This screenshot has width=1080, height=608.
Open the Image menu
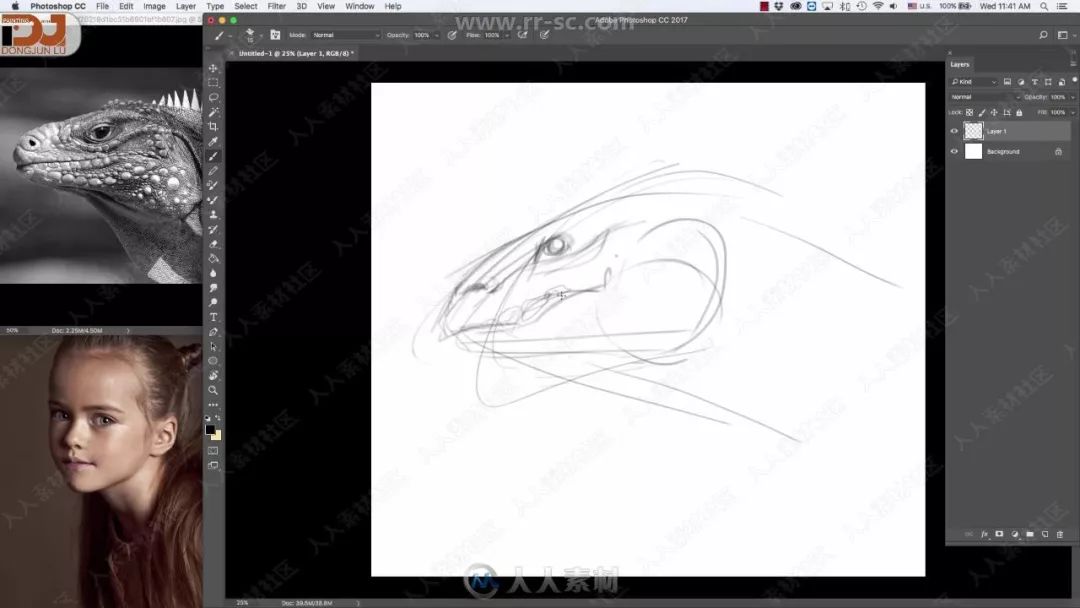[x=154, y=6]
